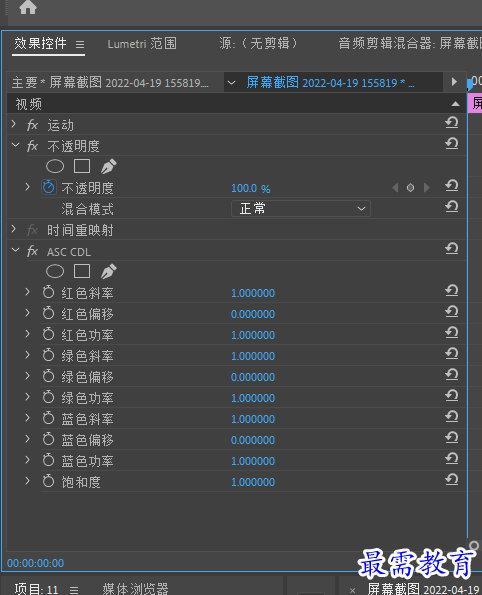Expand the 时间重映射 effect
The image size is (482, 595).
[x=14, y=229]
